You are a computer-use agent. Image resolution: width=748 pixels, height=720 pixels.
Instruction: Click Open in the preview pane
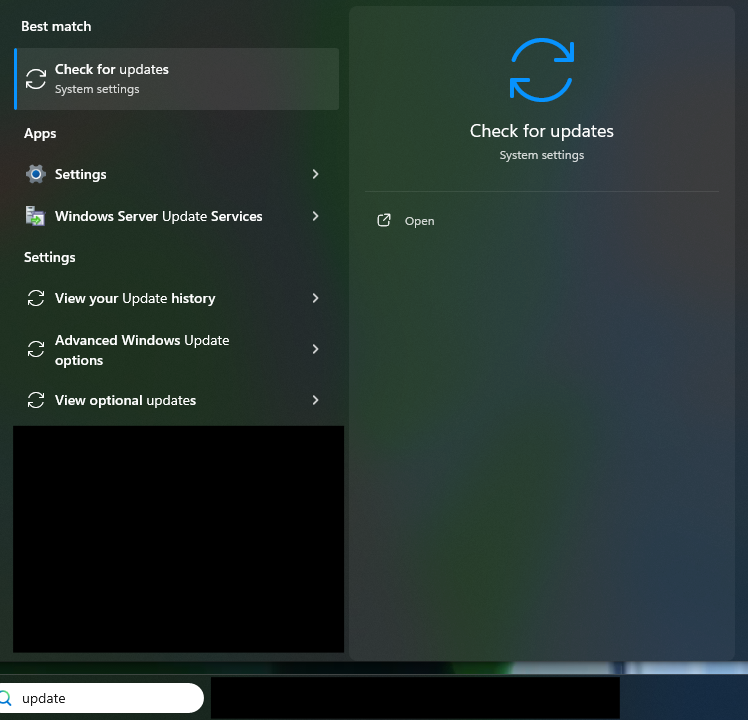(419, 221)
